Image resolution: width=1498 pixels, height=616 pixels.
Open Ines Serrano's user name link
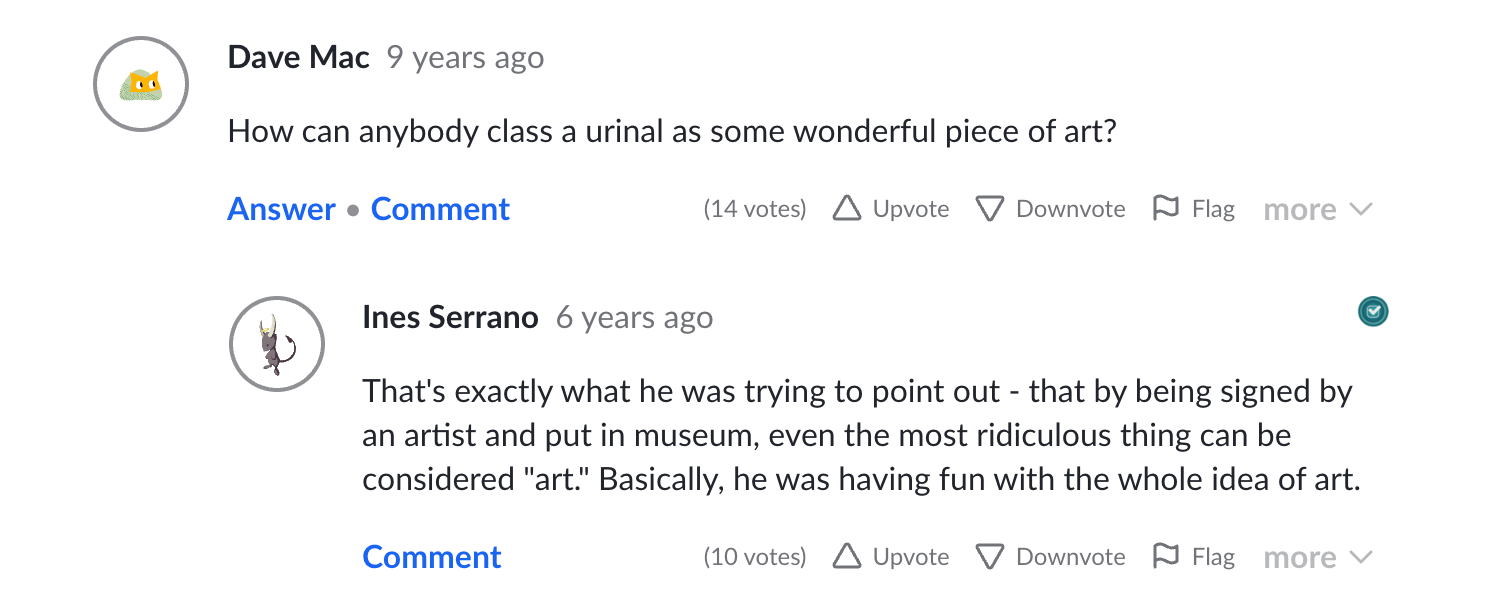(450, 317)
